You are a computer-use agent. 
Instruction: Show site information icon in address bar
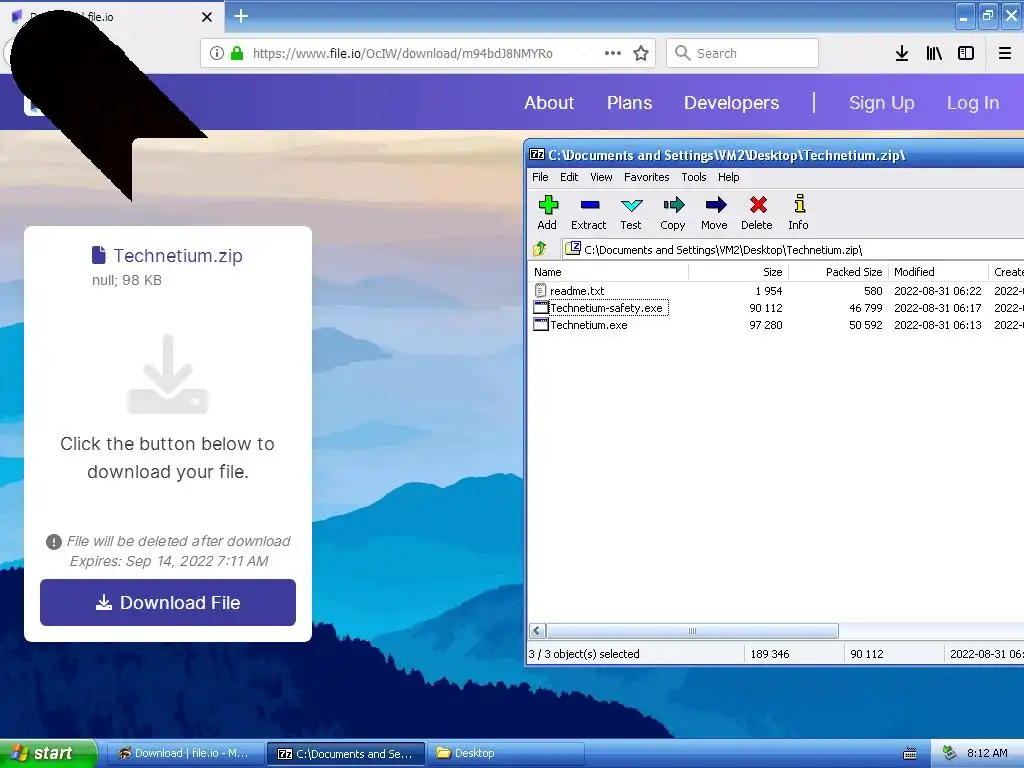(x=217, y=54)
